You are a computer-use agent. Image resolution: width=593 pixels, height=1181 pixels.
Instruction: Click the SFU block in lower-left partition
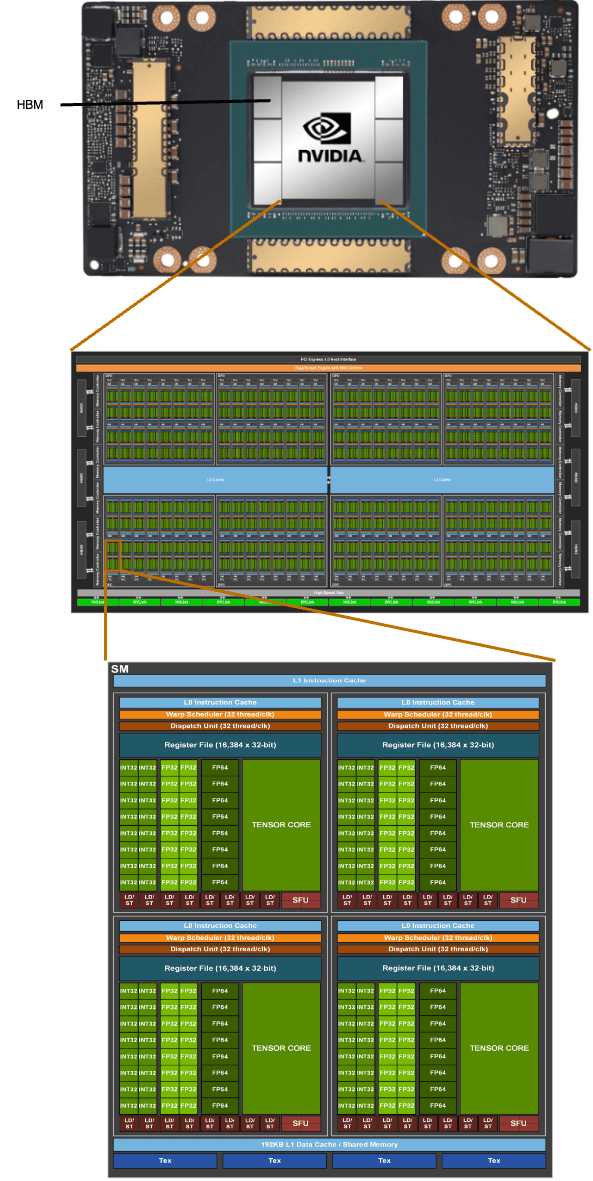click(301, 1124)
